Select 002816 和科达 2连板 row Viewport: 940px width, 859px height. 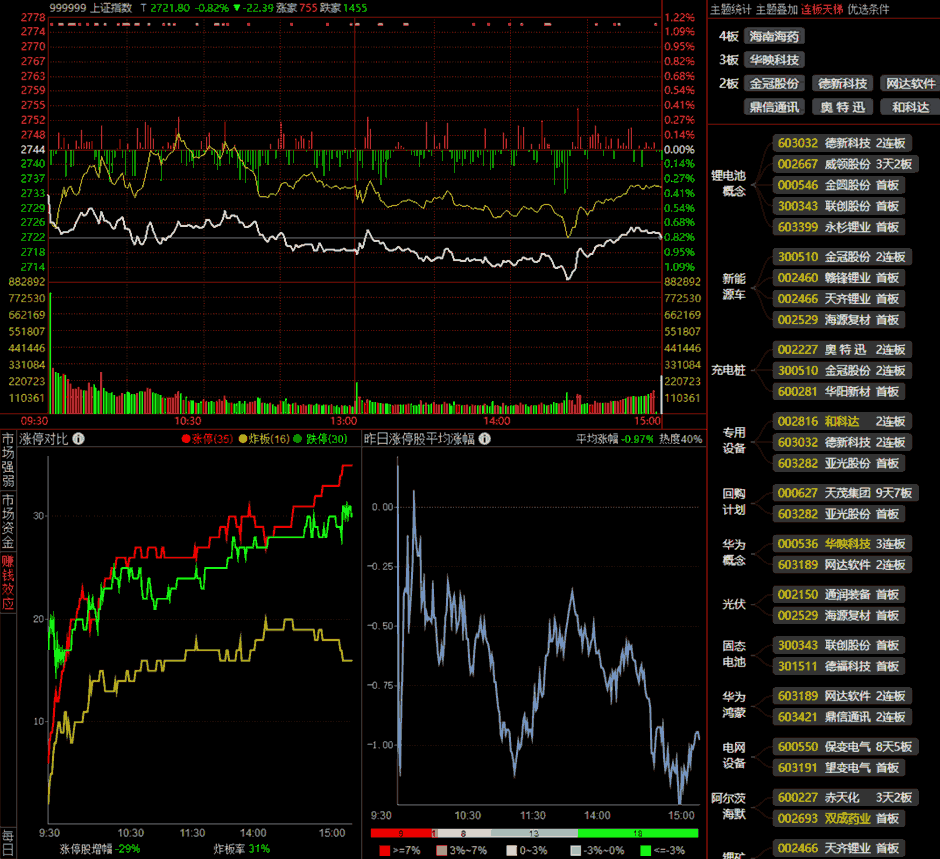point(842,421)
